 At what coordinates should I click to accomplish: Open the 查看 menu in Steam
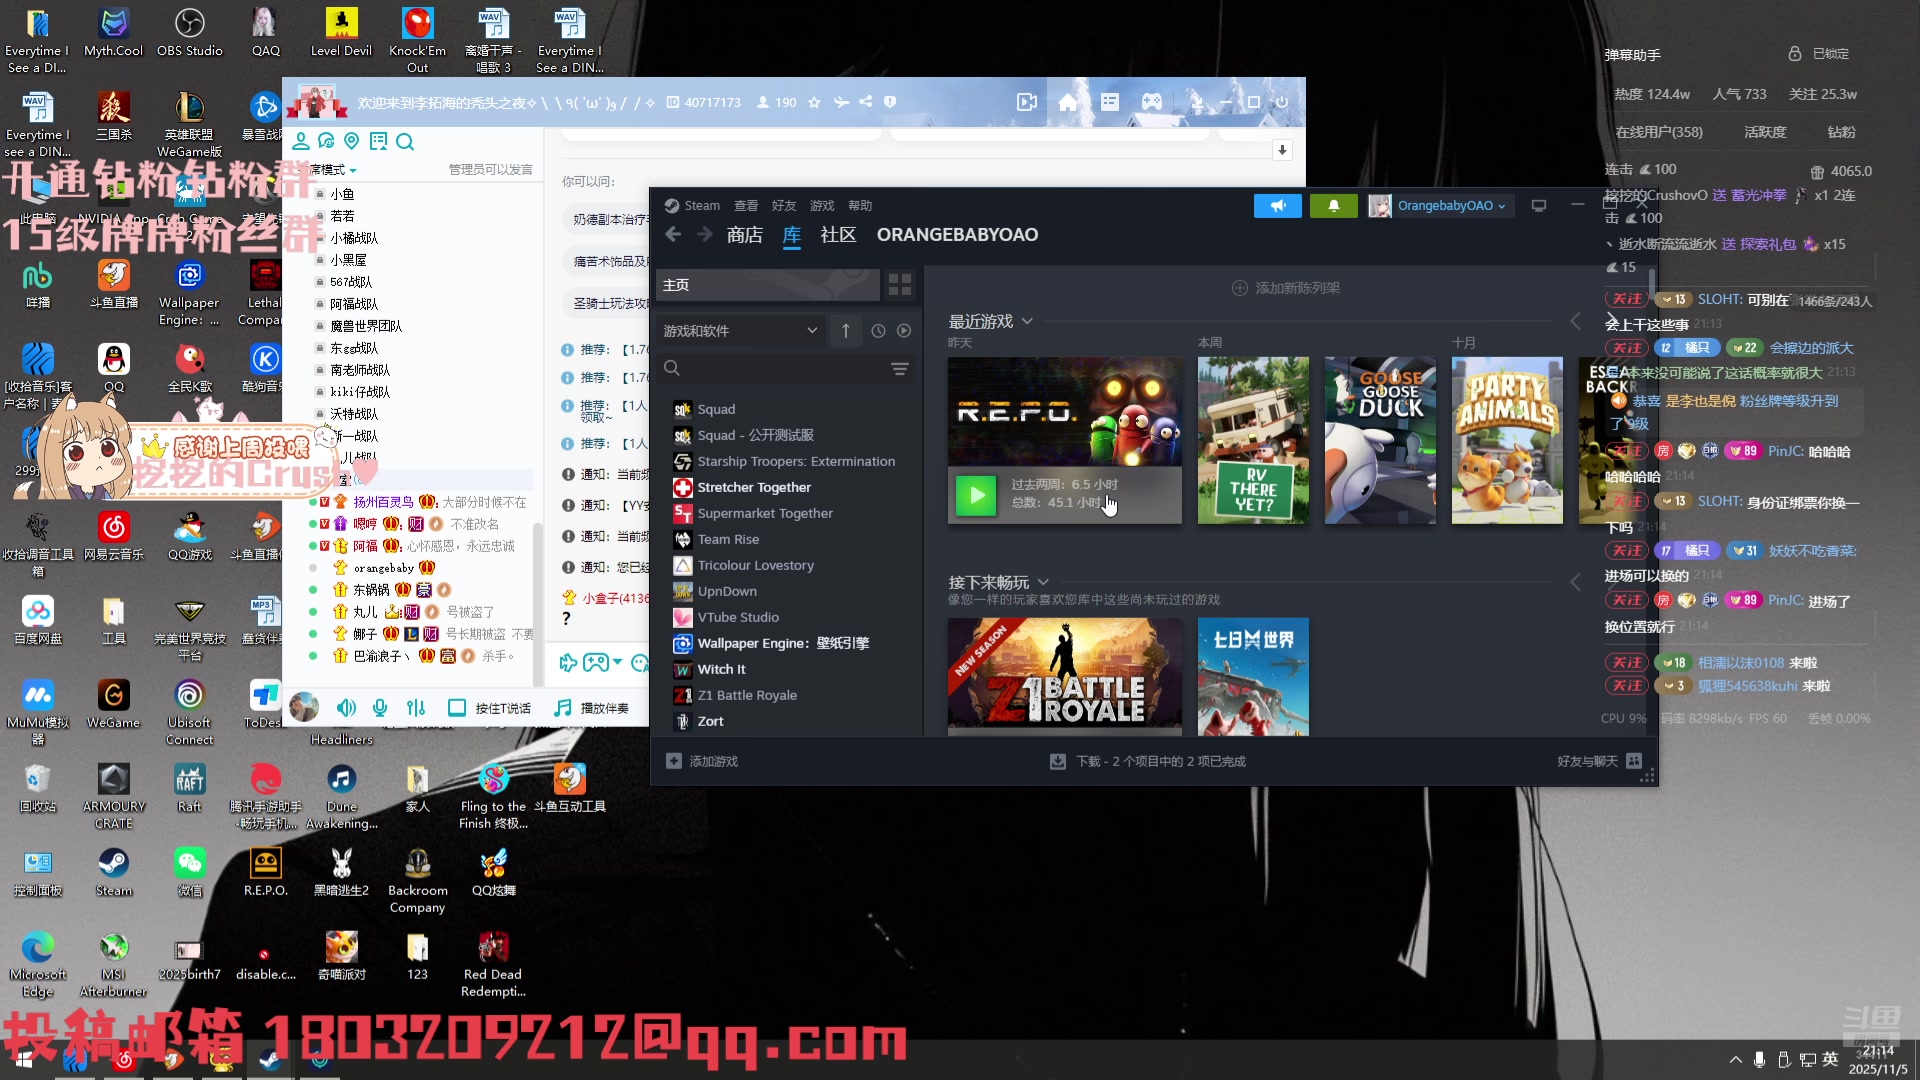click(745, 205)
